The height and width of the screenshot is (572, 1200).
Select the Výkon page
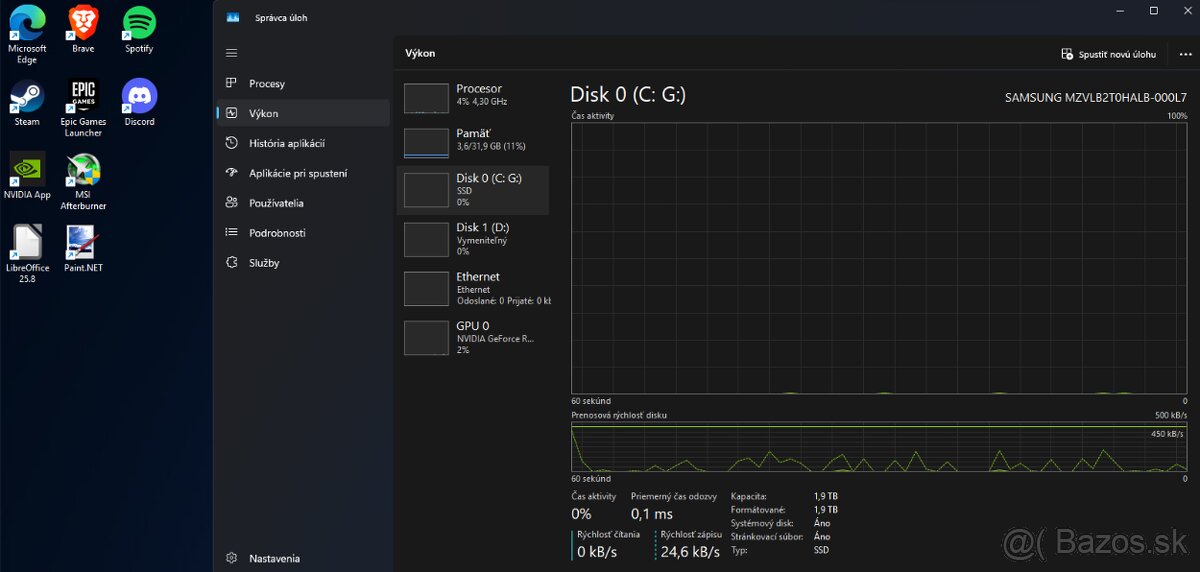pyautogui.click(x=304, y=113)
